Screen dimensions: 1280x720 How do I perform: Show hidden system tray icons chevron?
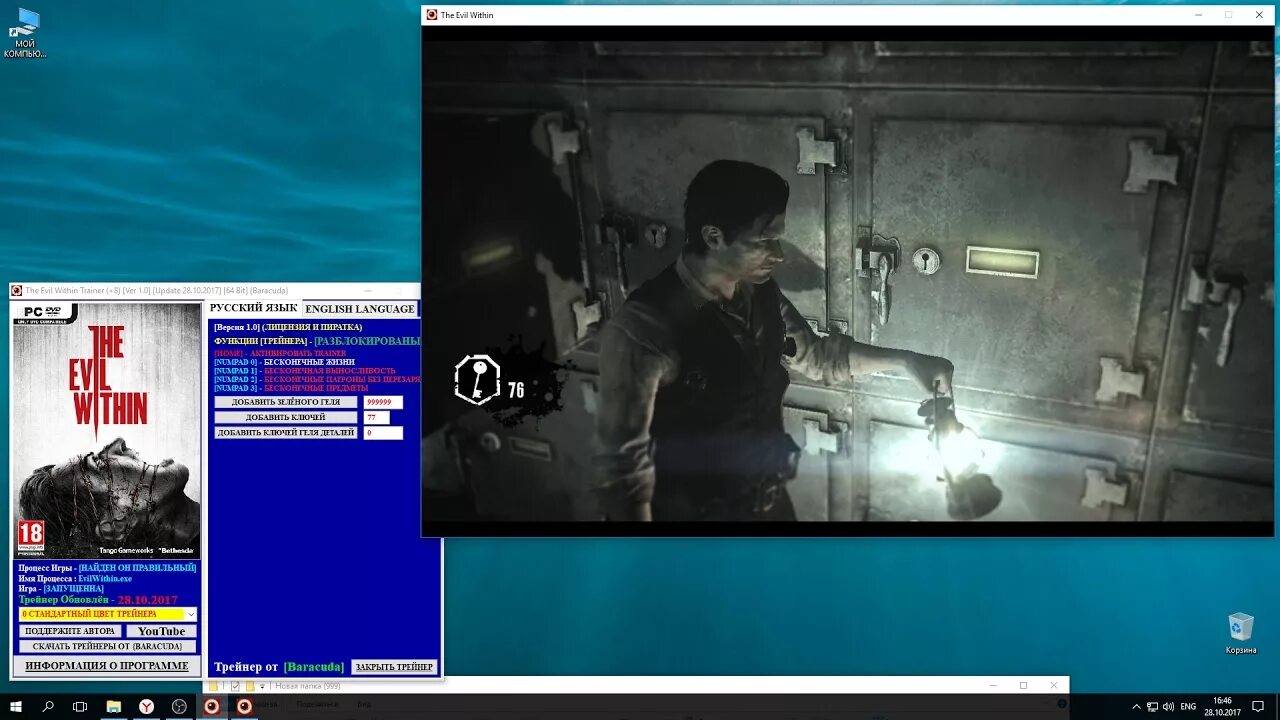[x=1136, y=707]
